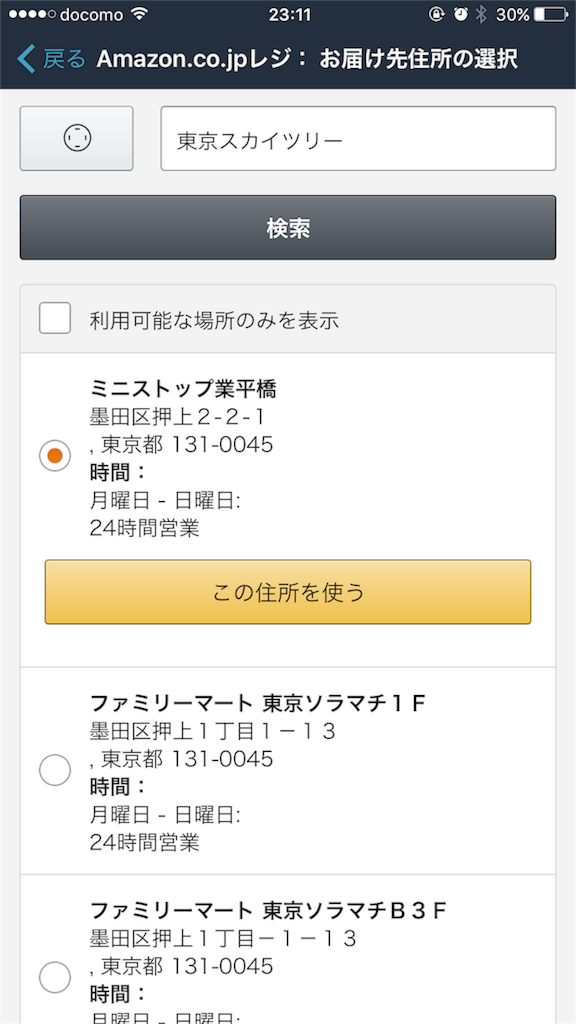Viewport: 576px width, 1024px height.
Task: Tap the ファミリーマート 東京ソラマチＢ３Ｆ store name
Action: 268,910
